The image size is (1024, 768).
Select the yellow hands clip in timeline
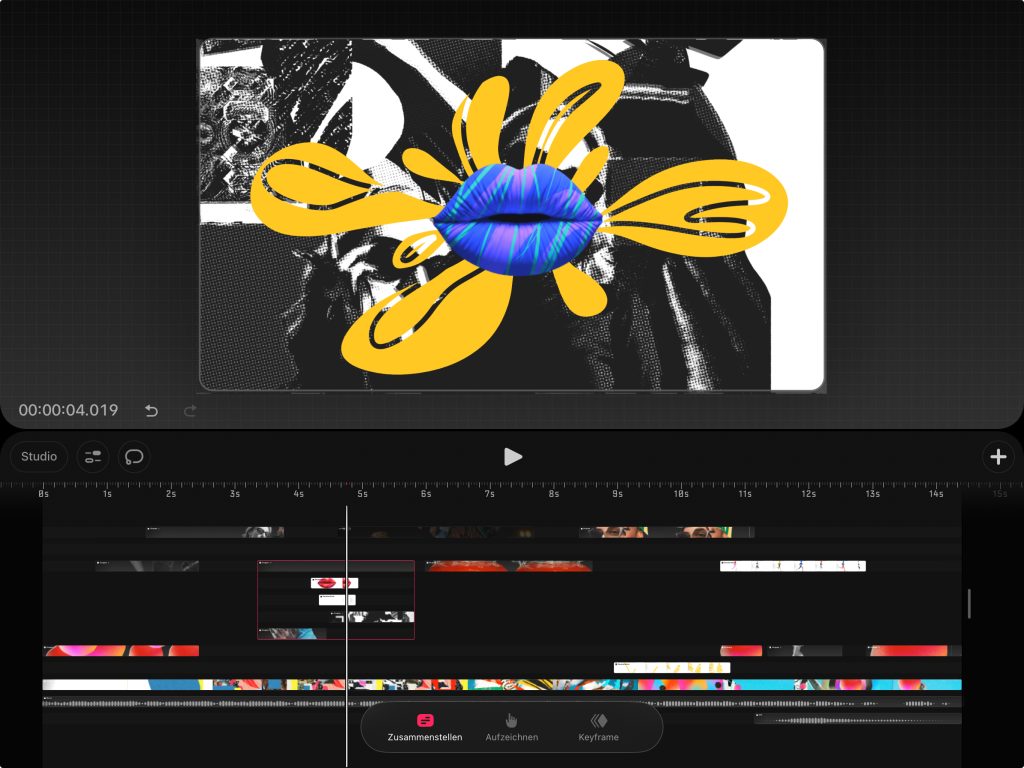[x=672, y=667]
